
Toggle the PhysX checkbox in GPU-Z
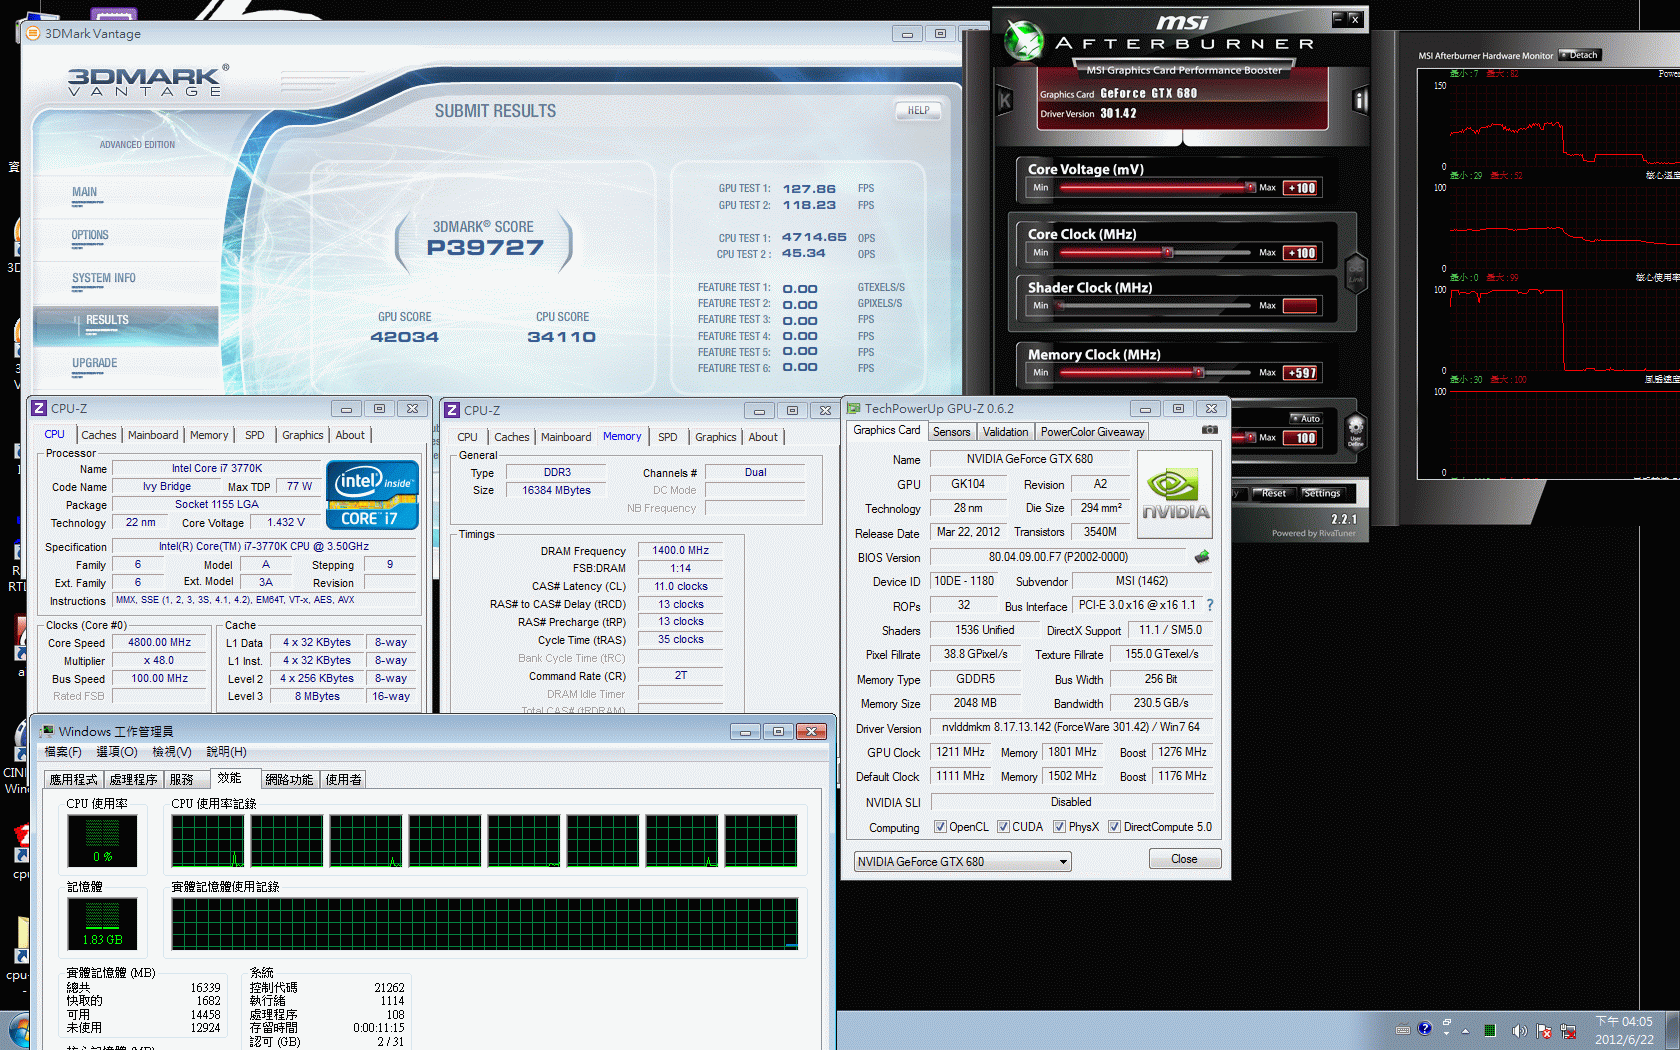[1059, 827]
